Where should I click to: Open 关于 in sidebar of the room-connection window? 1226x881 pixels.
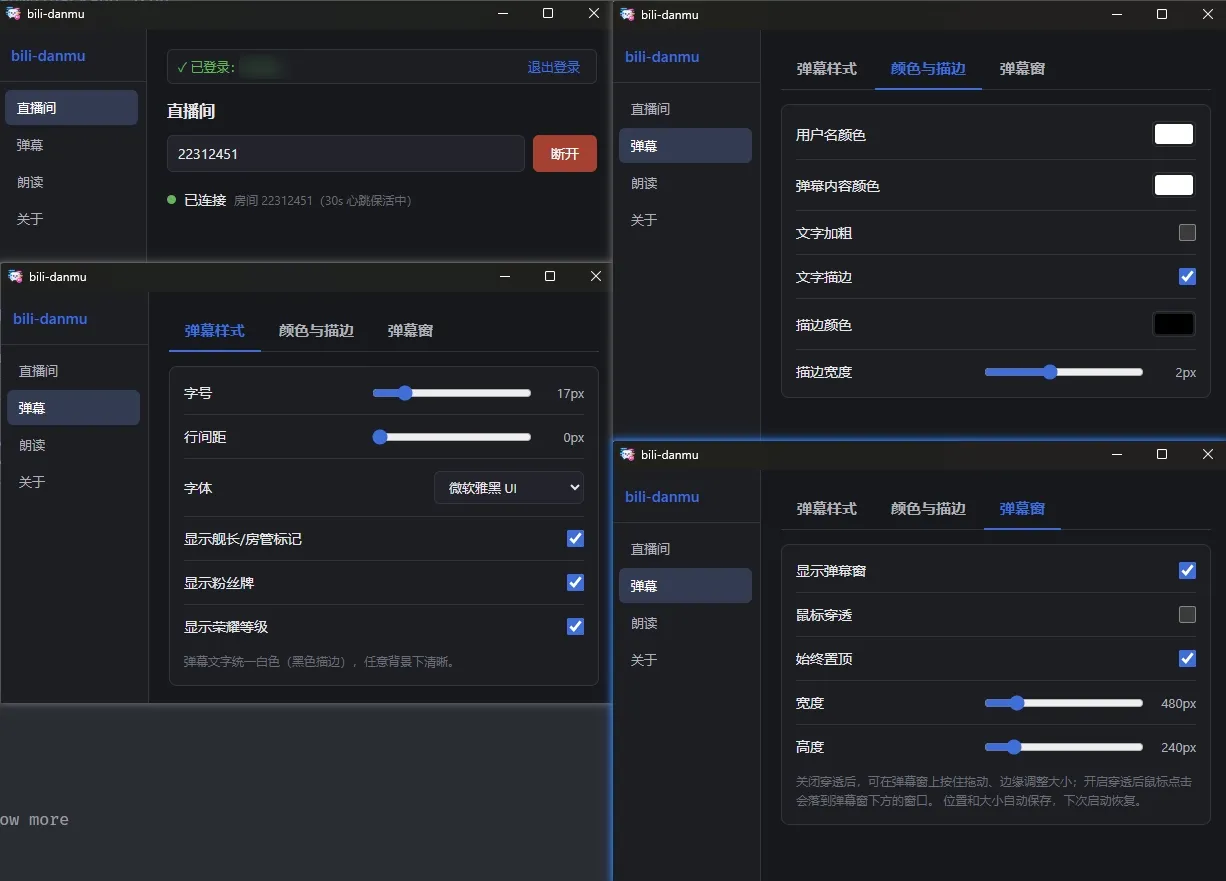[72, 219]
